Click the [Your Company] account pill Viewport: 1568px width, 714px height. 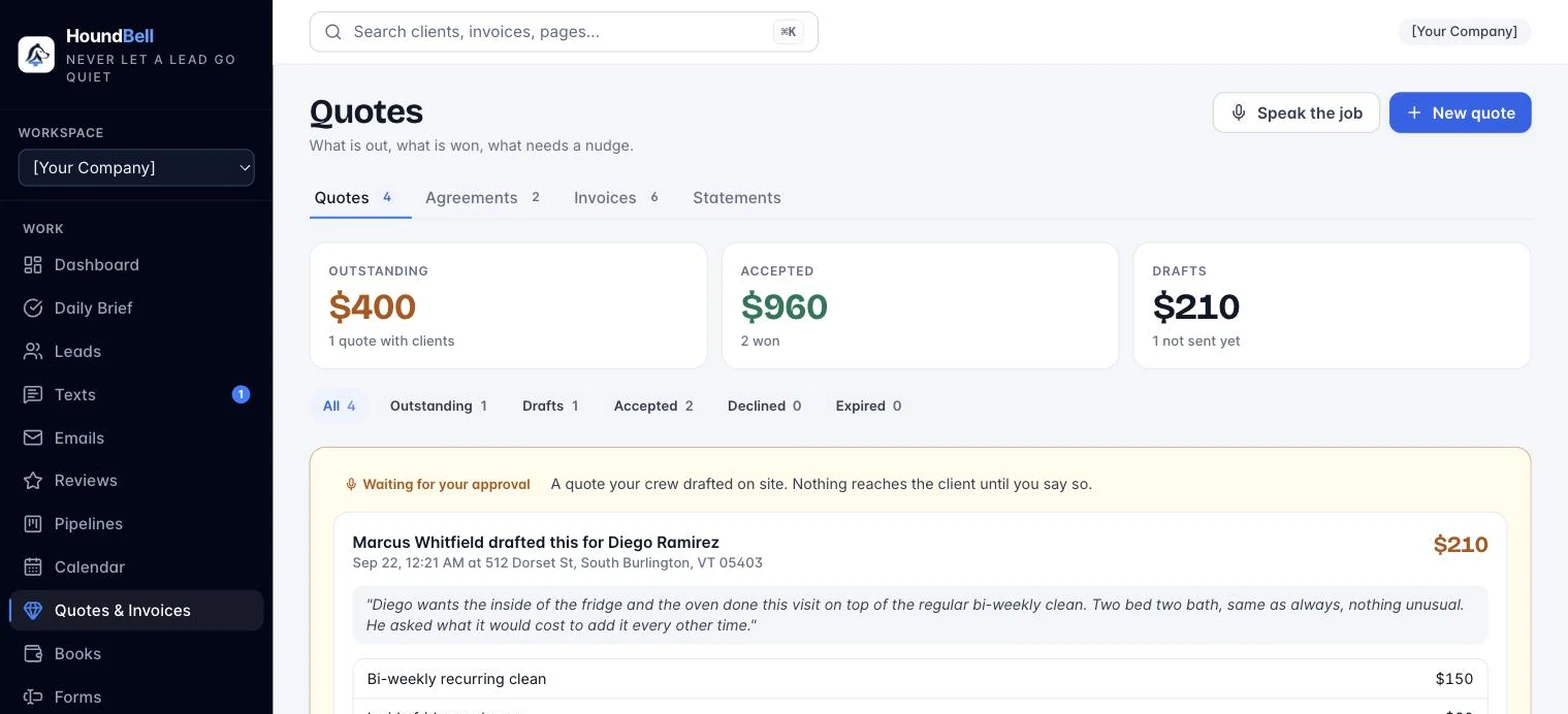pyautogui.click(x=1464, y=32)
